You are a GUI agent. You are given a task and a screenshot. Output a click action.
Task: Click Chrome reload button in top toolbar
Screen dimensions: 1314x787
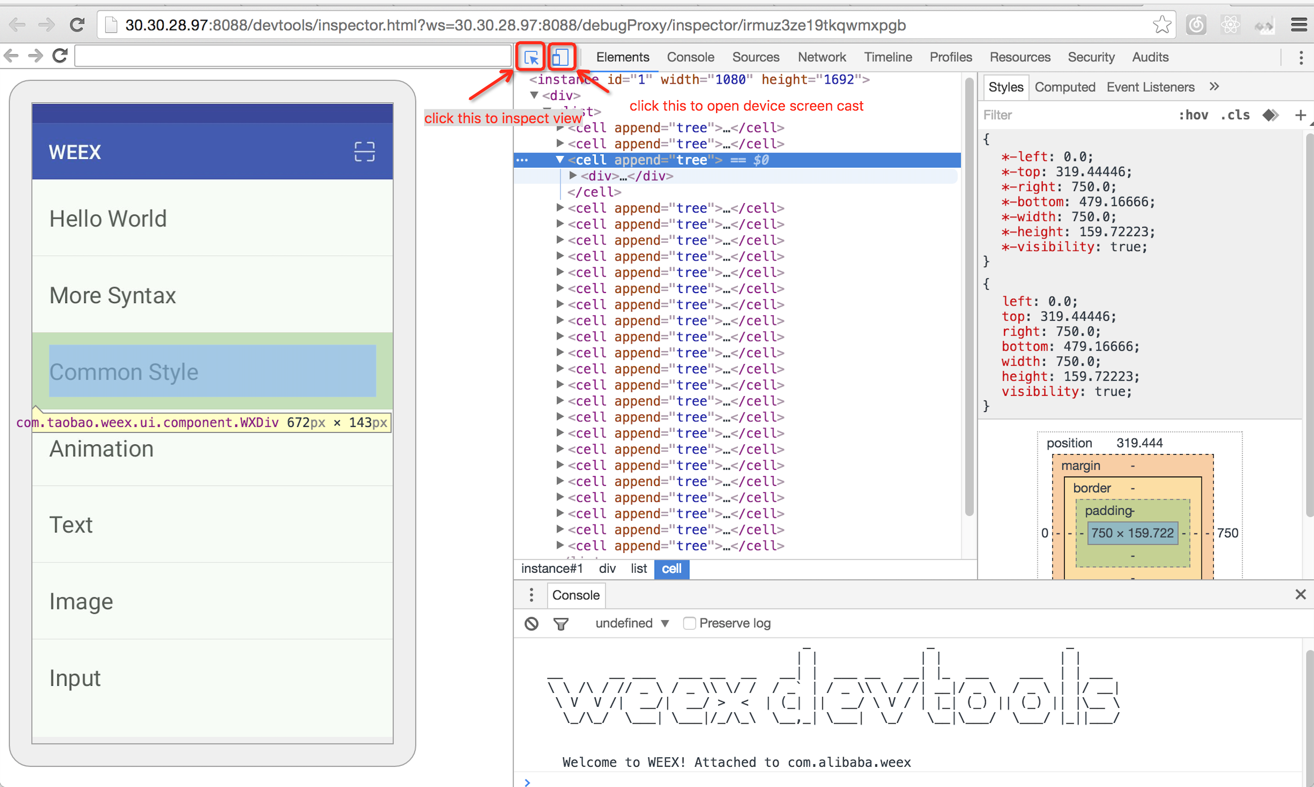[77, 24]
